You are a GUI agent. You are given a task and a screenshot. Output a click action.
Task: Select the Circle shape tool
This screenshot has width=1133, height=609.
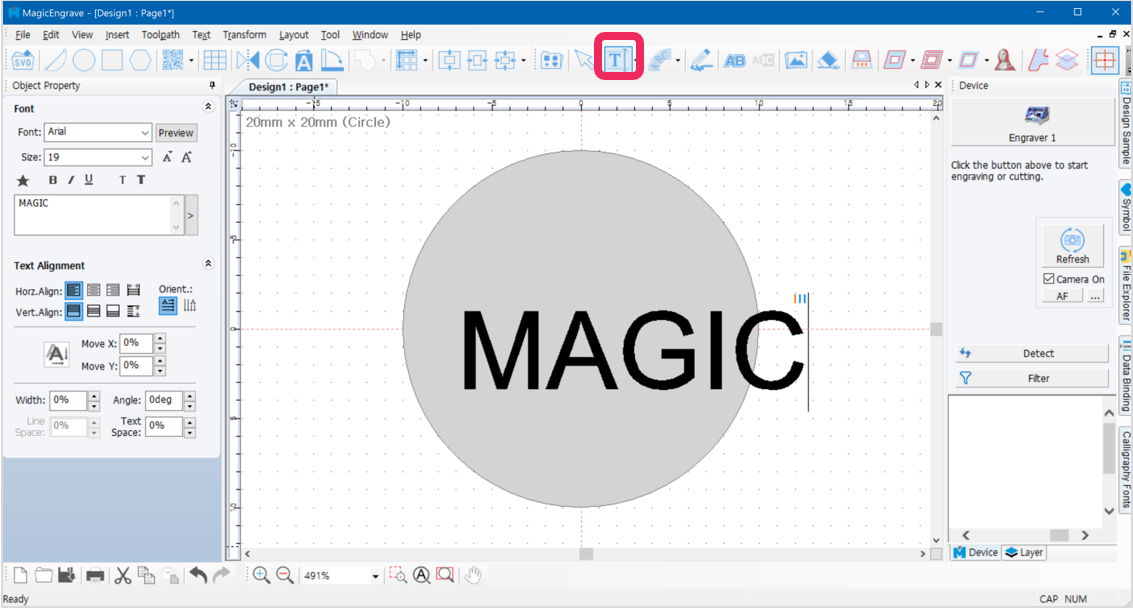(x=84, y=60)
